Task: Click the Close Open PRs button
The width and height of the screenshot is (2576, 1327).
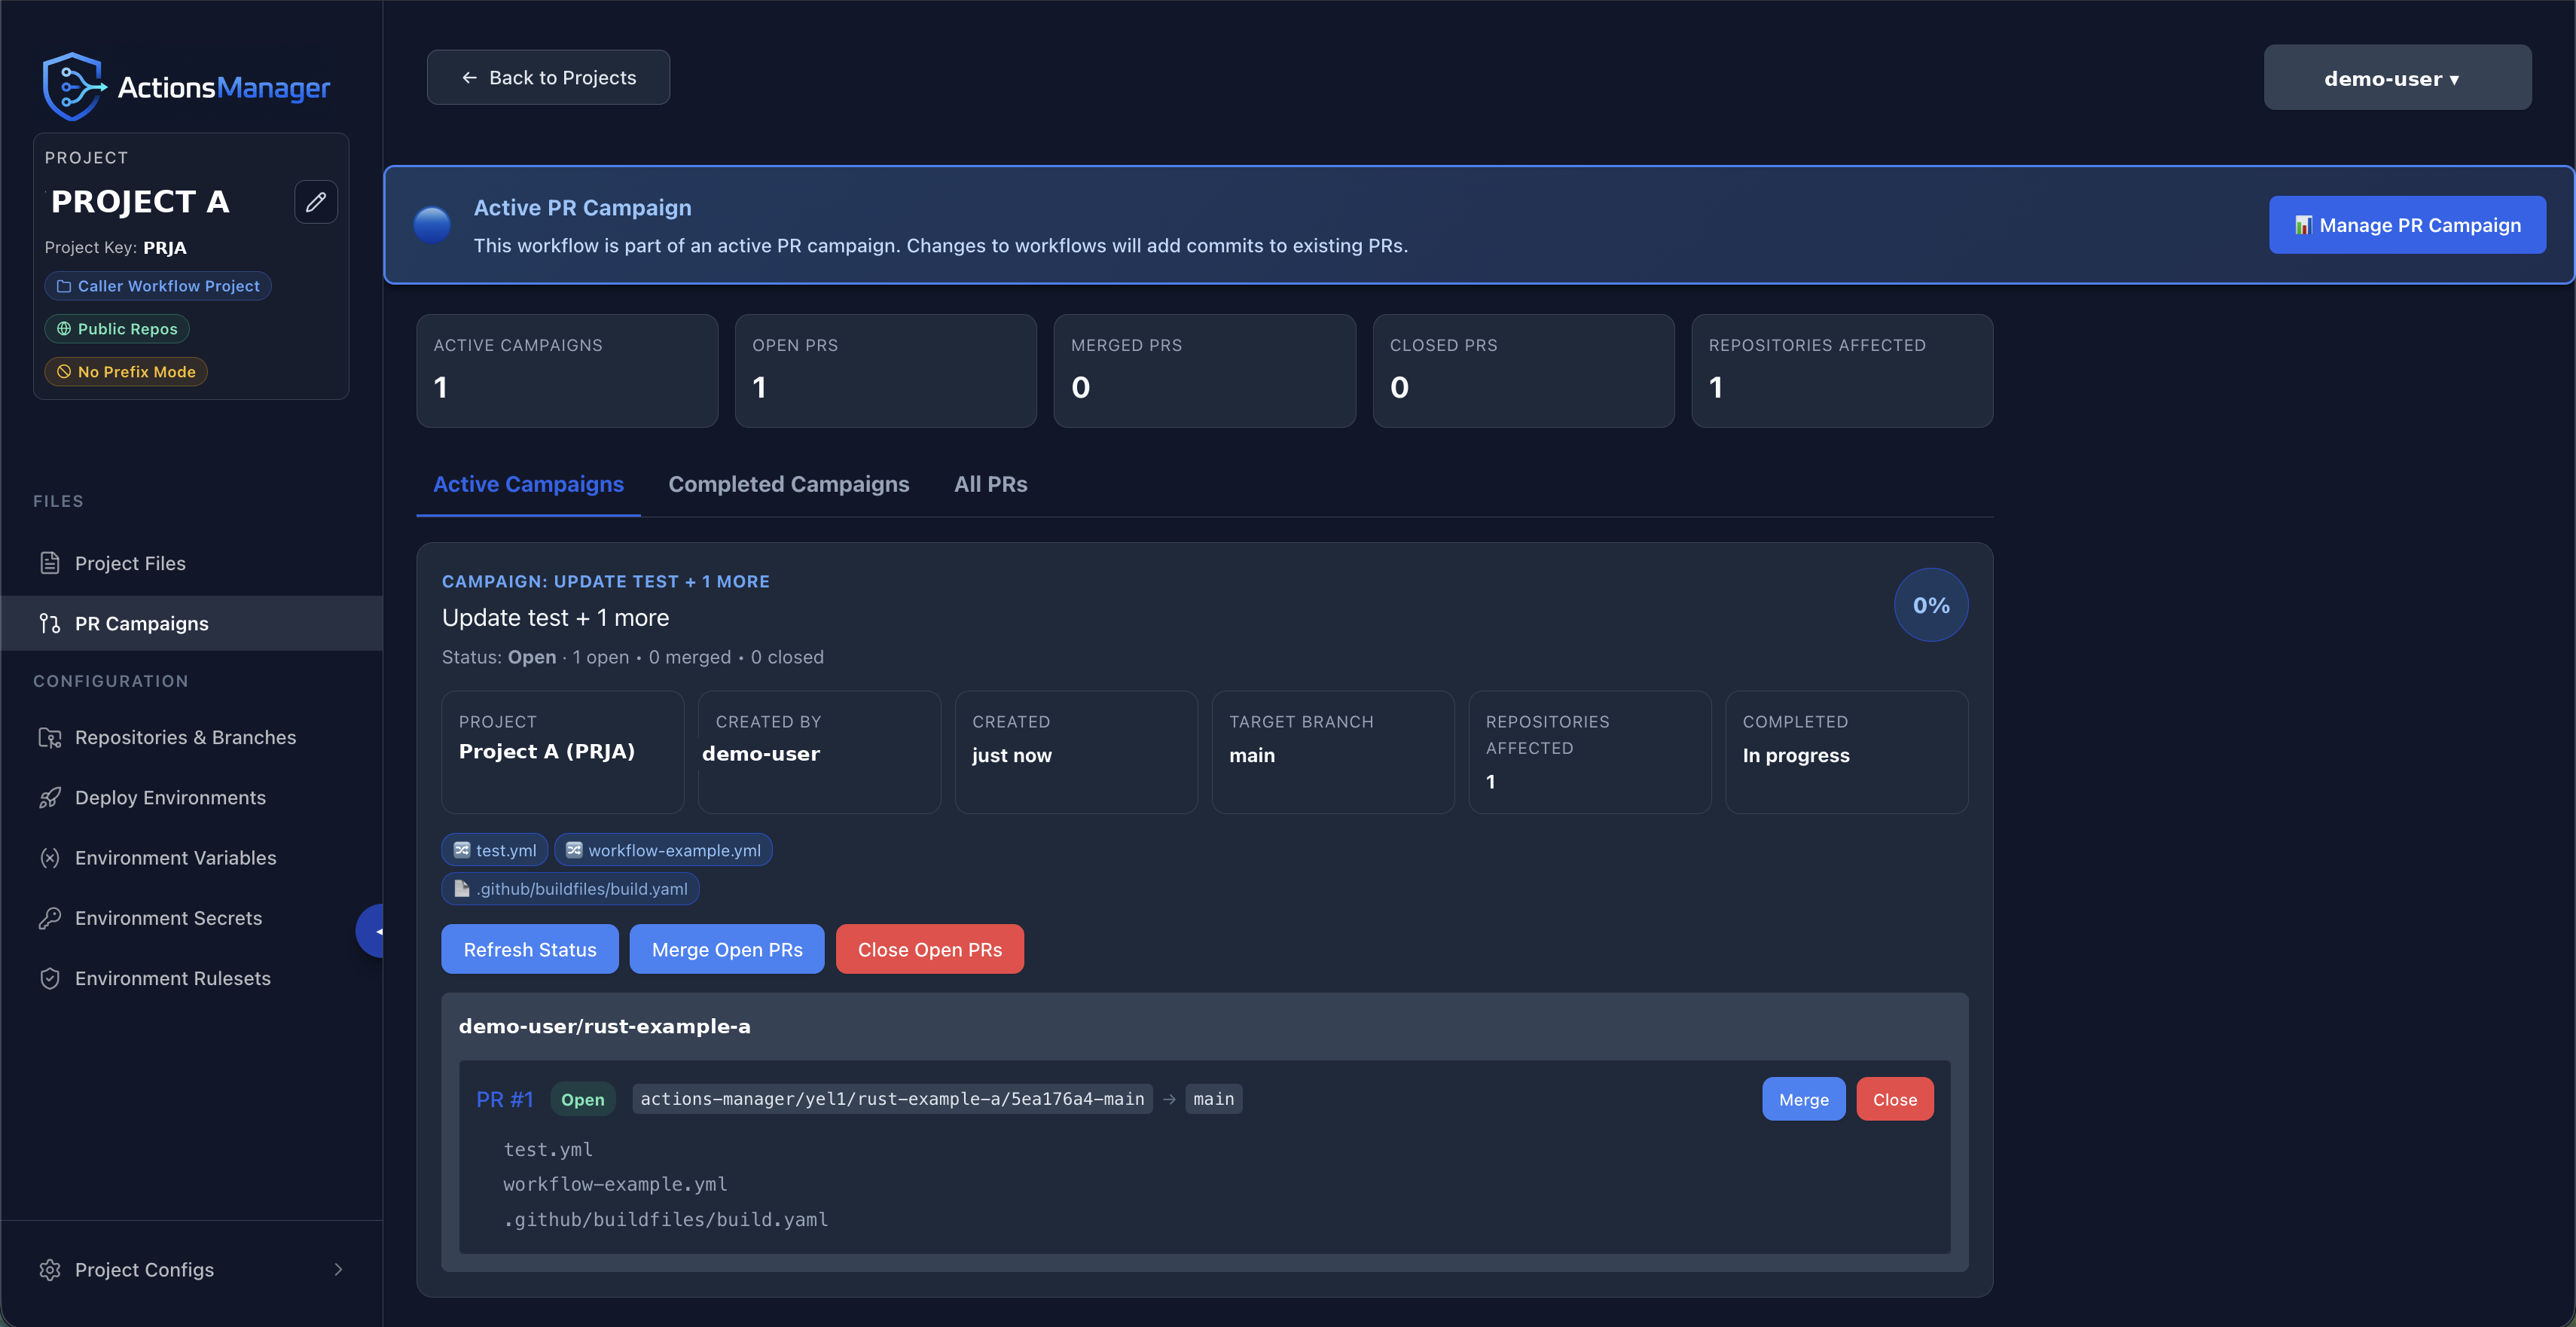Action: 930,949
